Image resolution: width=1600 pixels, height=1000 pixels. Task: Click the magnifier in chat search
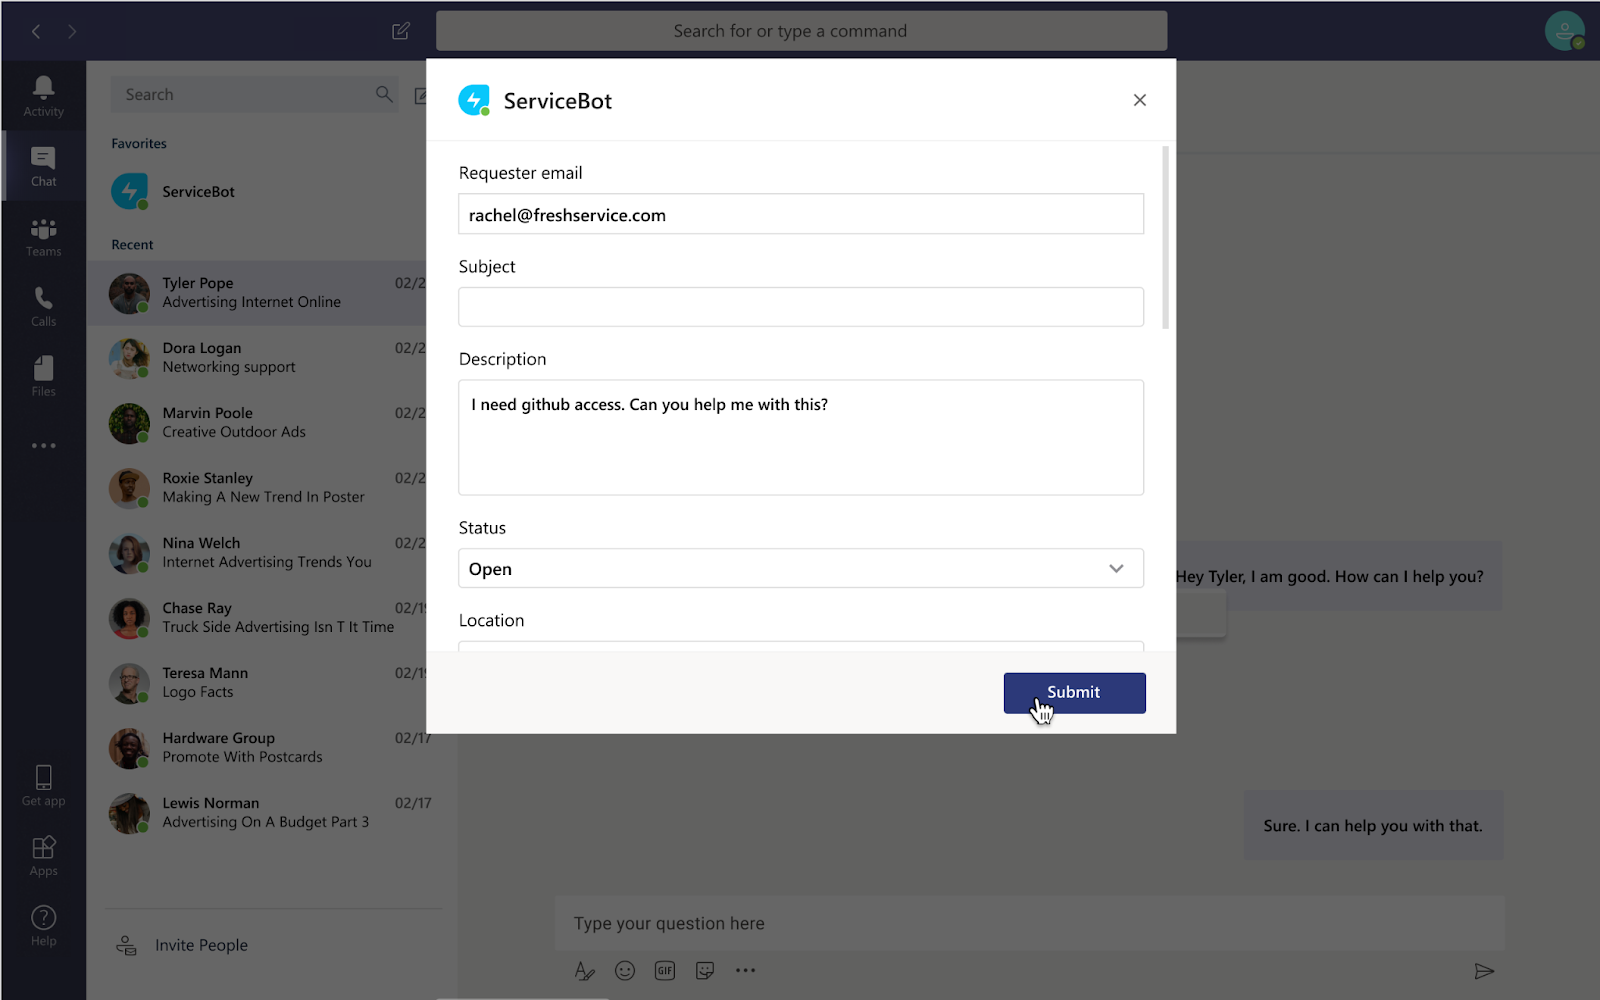[384, 94]
